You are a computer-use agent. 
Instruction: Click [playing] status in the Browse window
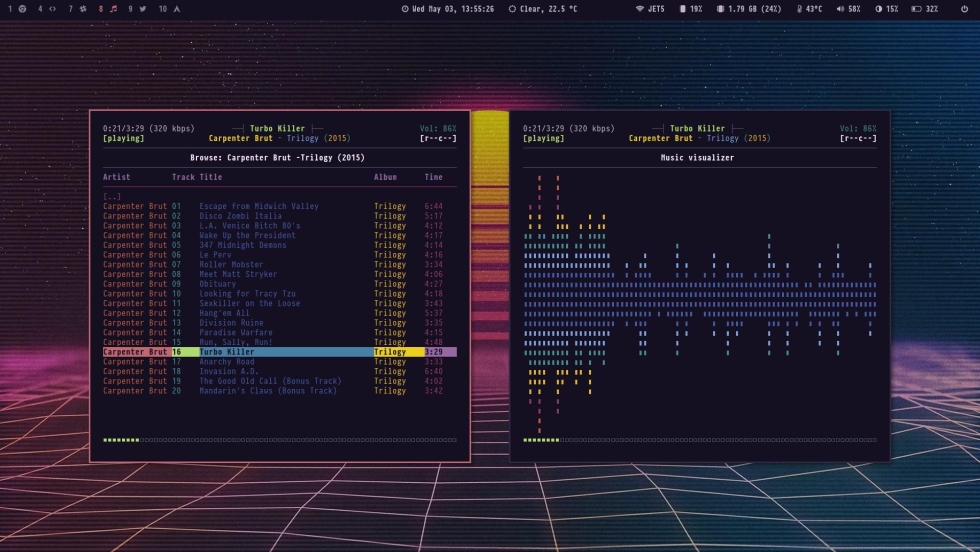124,138
